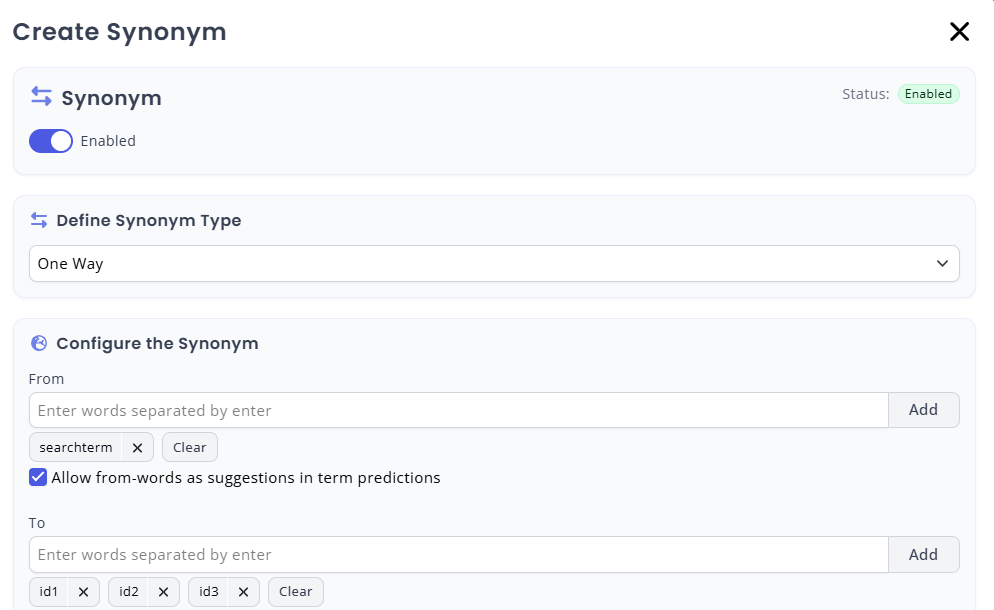Uncheck allow from-words as suggestions checkbox

[x=38, y=477]
